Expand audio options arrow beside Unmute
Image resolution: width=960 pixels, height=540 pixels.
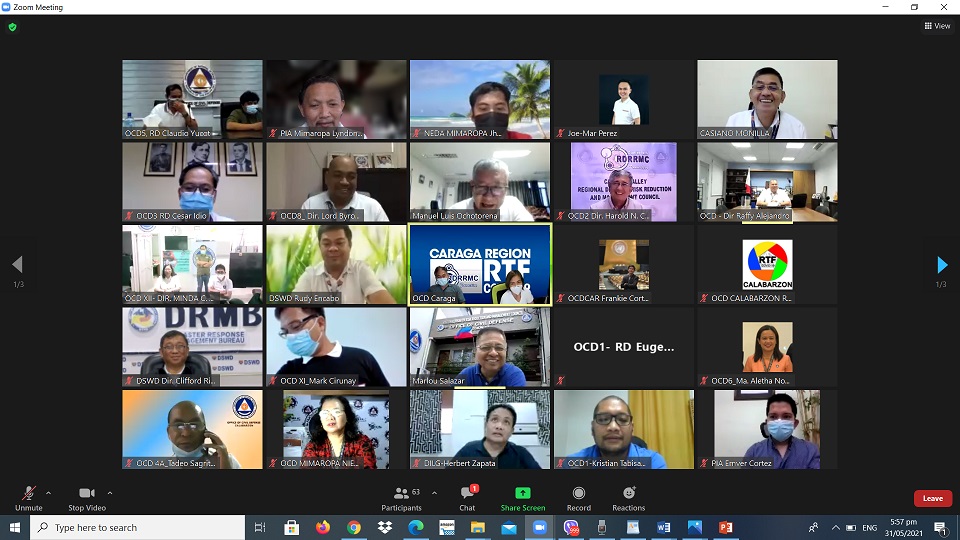[x=49, y=492]
